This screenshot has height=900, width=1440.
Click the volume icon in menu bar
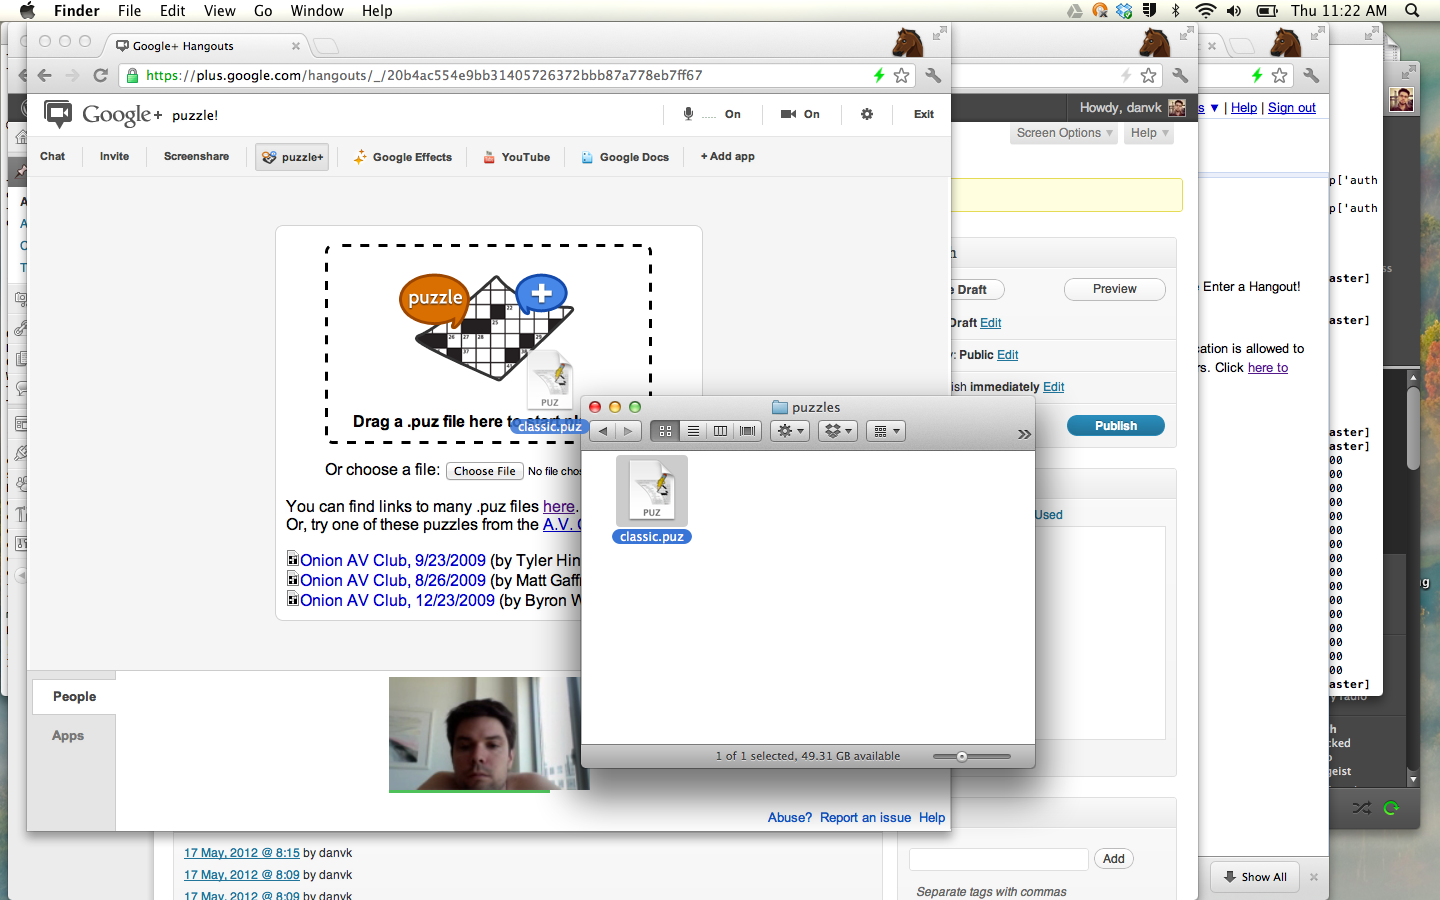[1234, 11]
